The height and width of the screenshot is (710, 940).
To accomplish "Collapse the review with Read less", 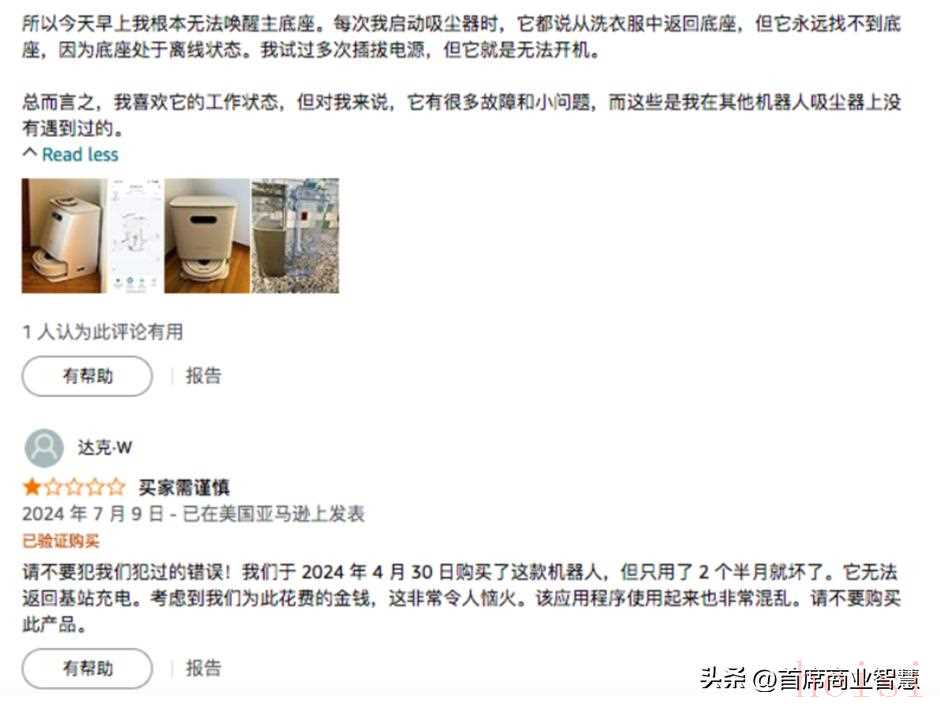I will 80,155.
